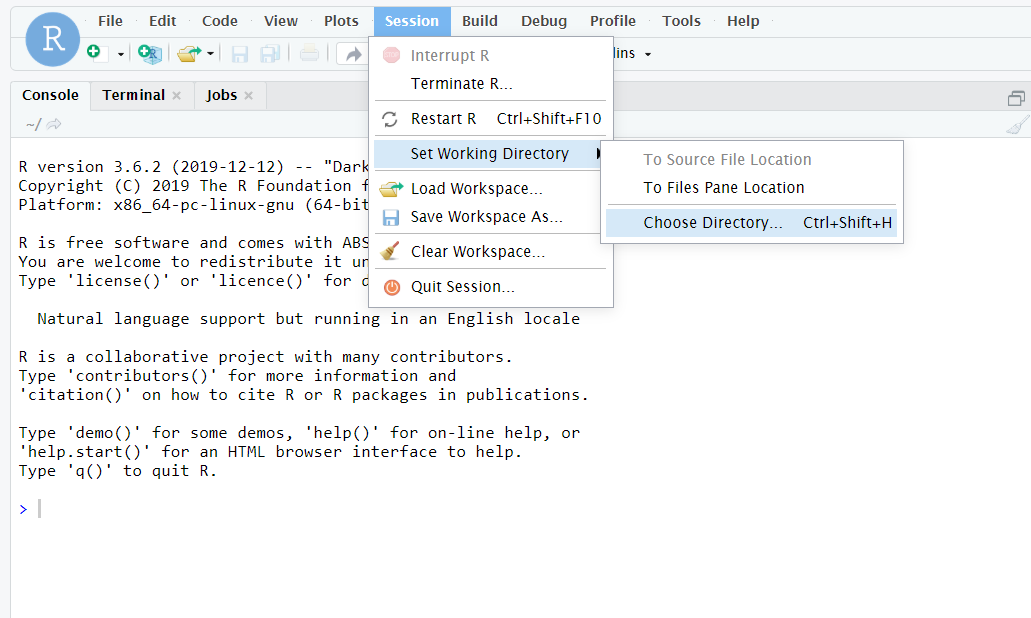Select Choose Directory from the submenu
Viewport: 1031px width, 618px height.
click(712, 223)
